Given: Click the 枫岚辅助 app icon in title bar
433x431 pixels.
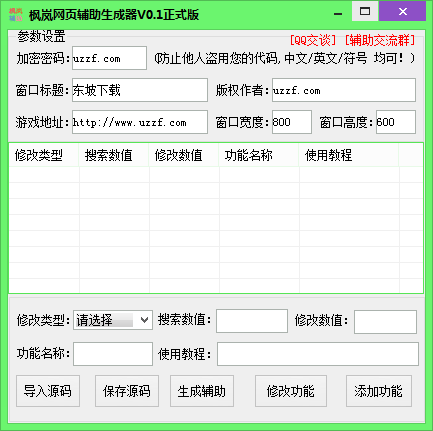Looking at the screenshot, I should pos(15,14).
